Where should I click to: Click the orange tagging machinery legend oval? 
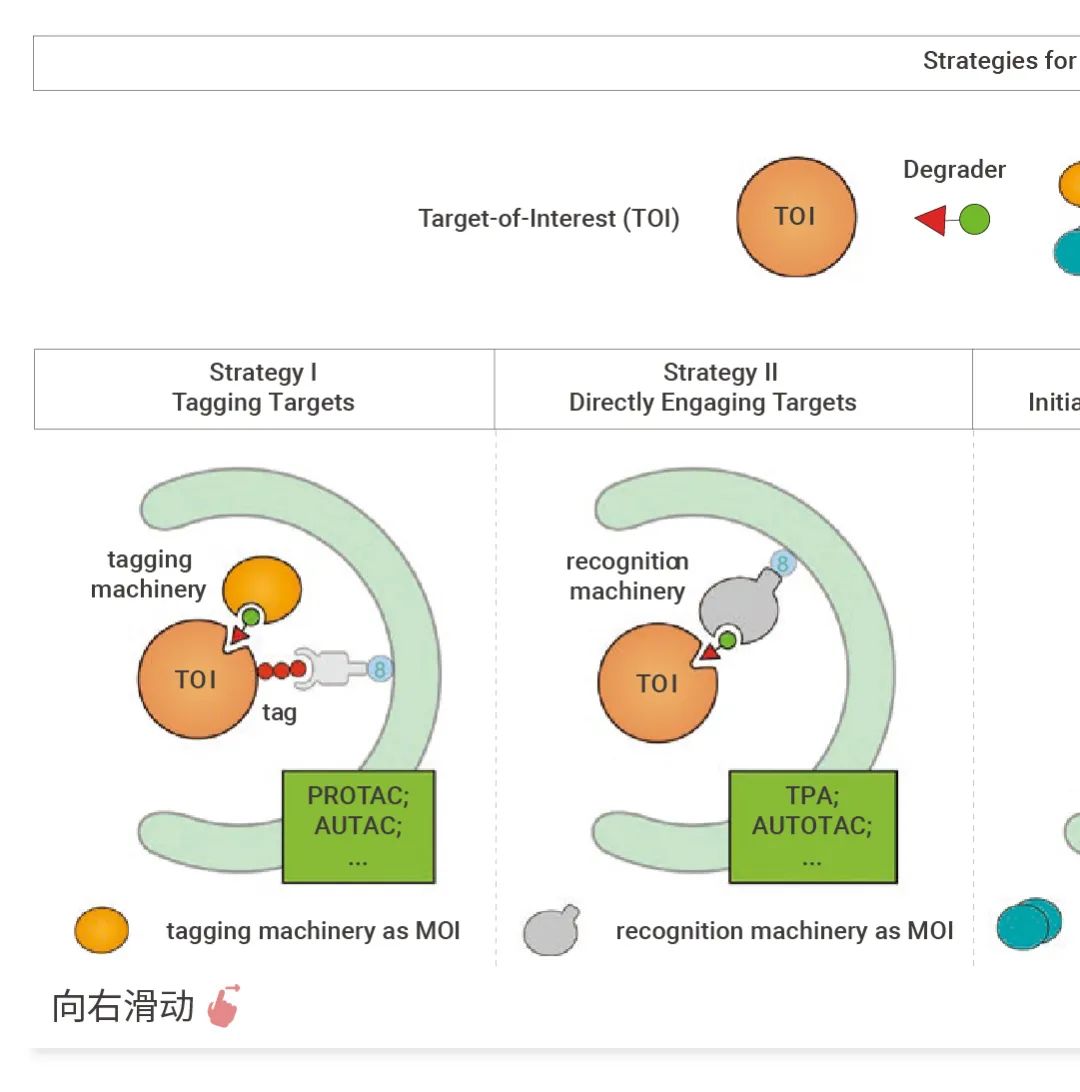point(102,930)
